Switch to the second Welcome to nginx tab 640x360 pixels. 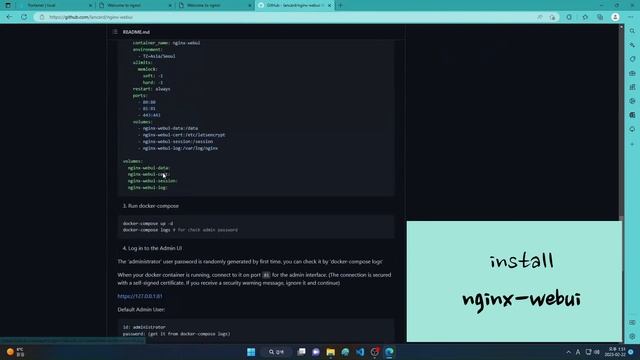tap(215, 5)
